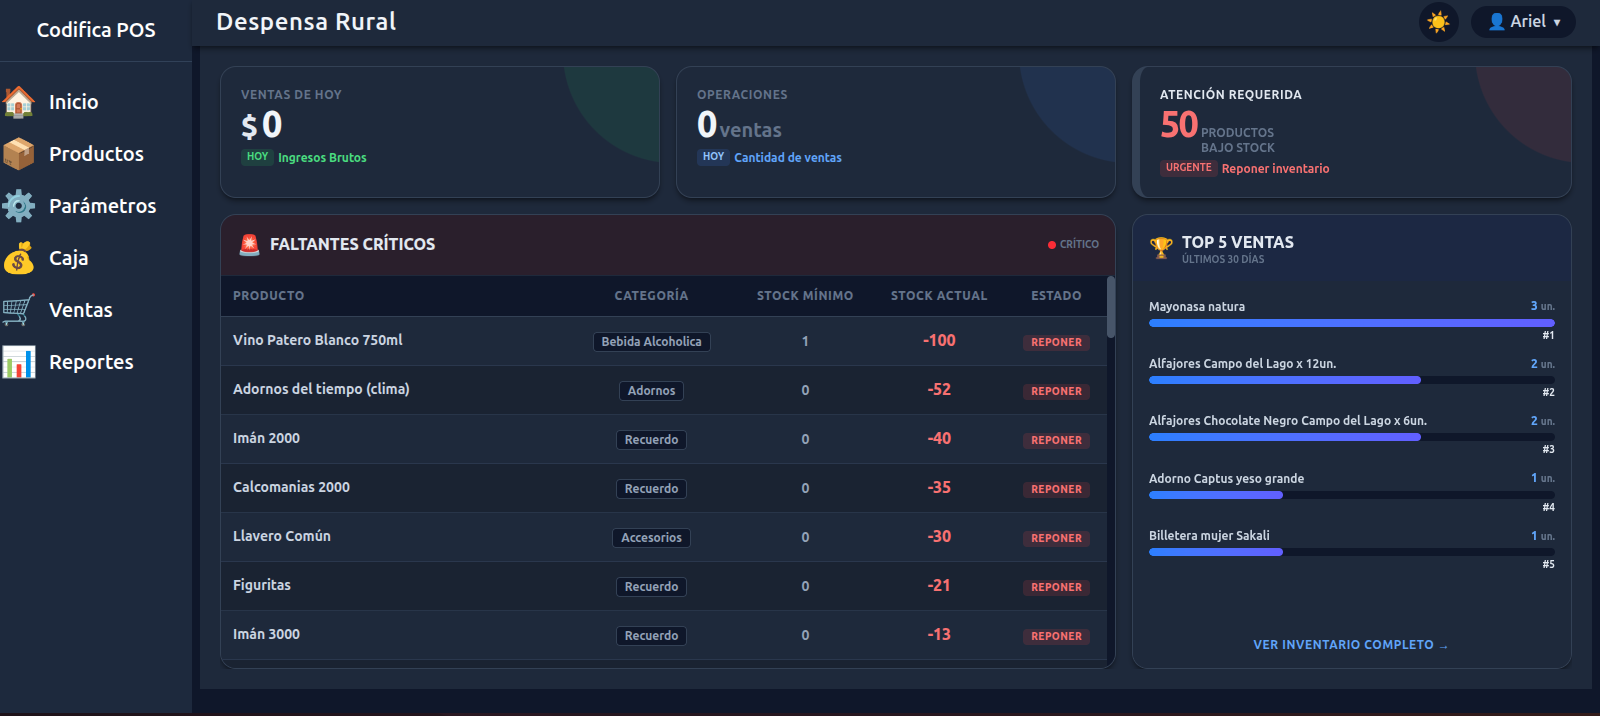Click the Estado column header
The image size is (1600, 716).
pyautogui.click(x=1056, y=296)
